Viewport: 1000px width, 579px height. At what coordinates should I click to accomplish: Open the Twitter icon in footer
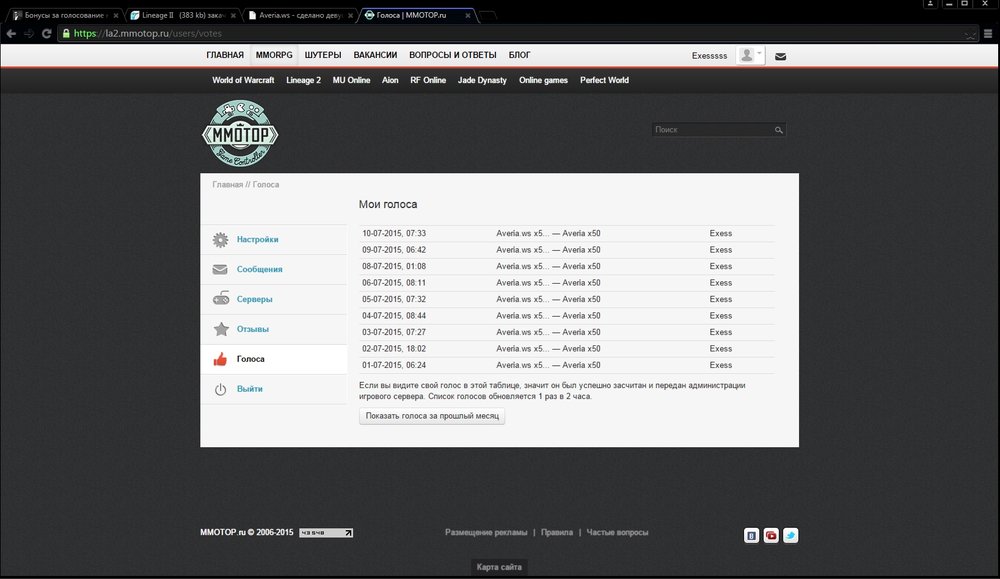(x=790, y=535)
